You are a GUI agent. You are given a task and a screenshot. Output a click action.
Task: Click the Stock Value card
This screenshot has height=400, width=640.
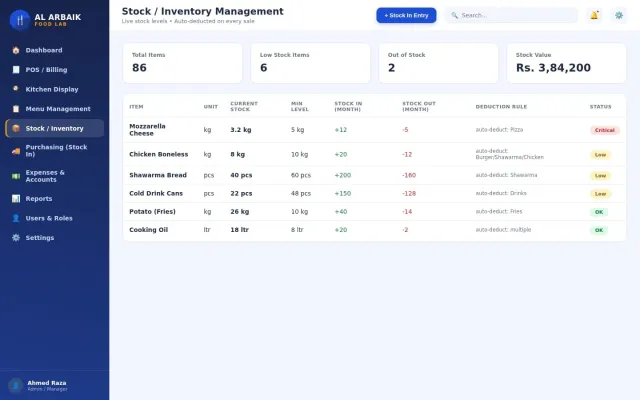tap(567, 63)
